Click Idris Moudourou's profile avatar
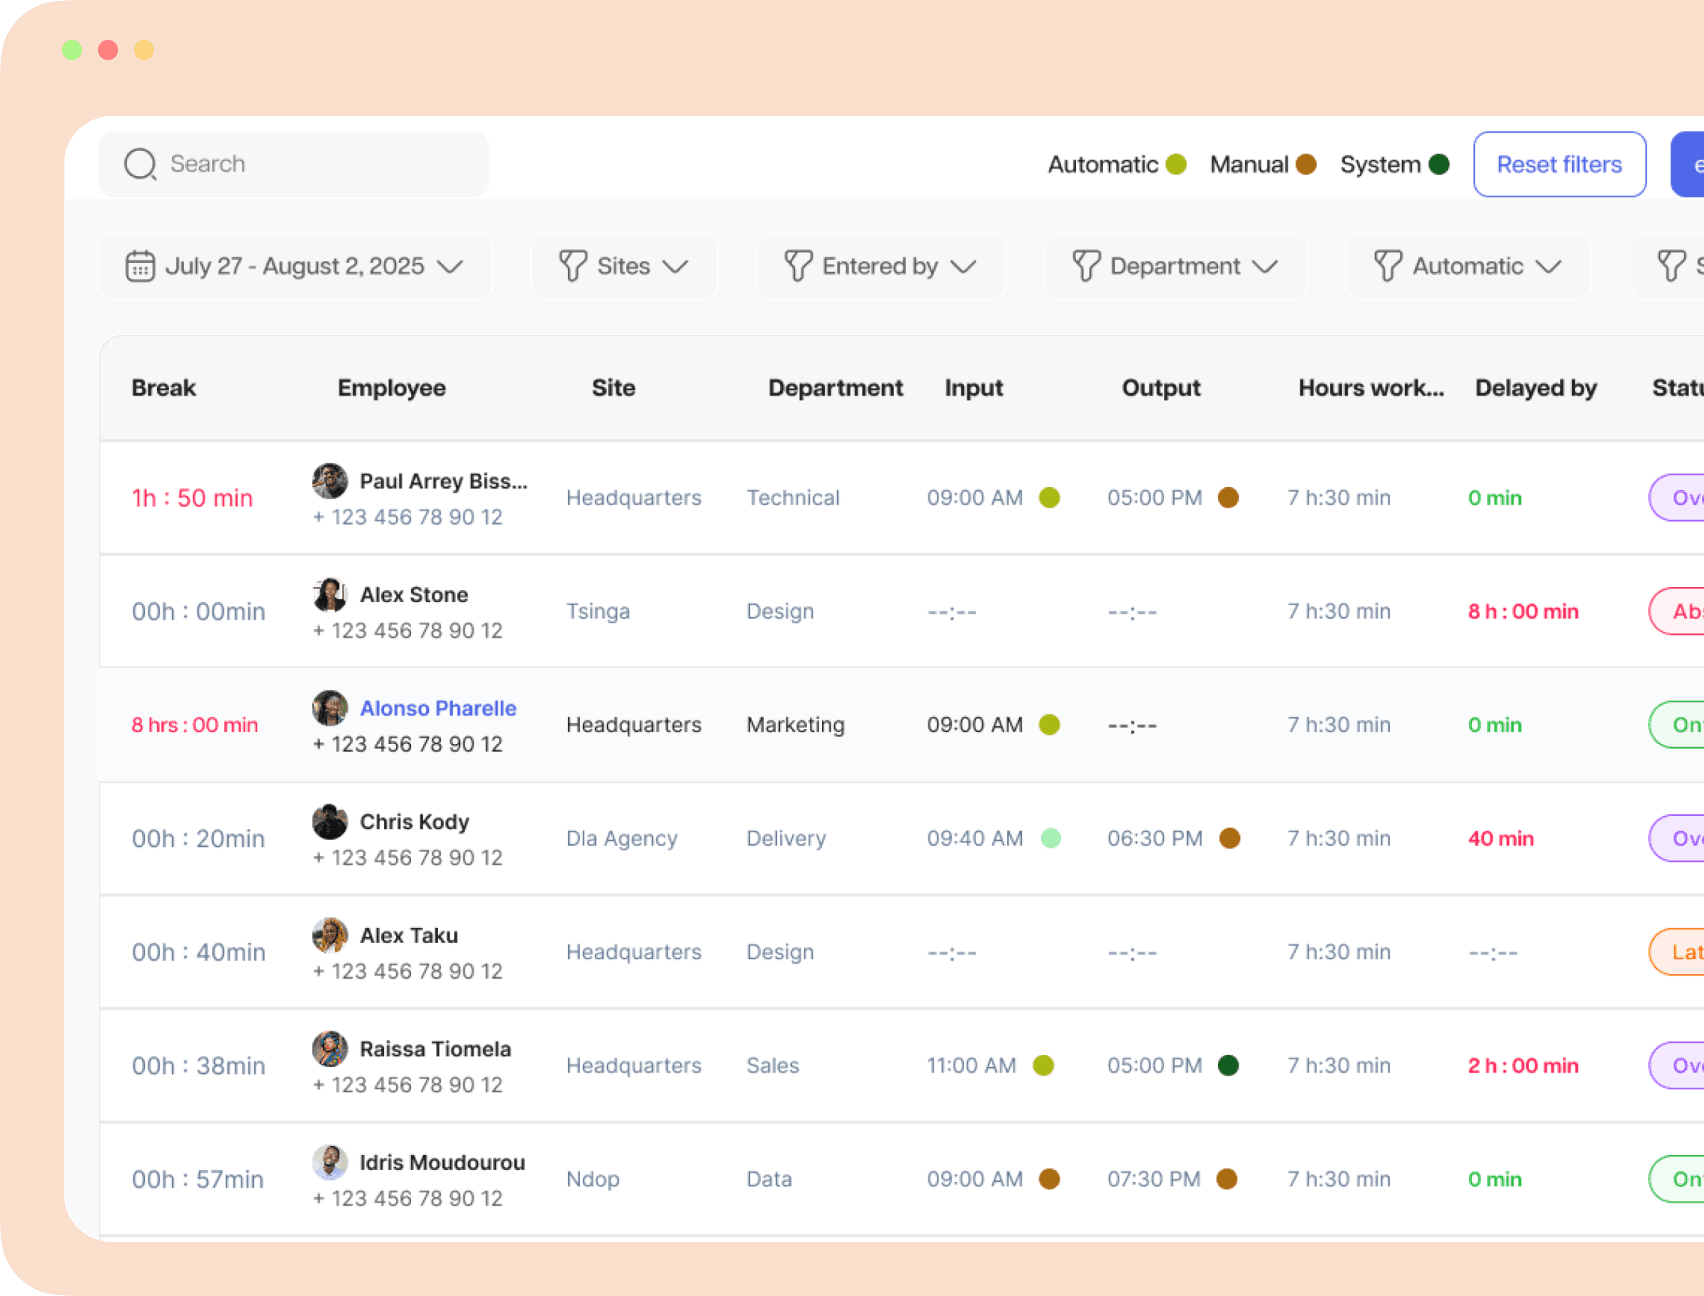Viewport: 1704px width, 1296px height. 329,1162
